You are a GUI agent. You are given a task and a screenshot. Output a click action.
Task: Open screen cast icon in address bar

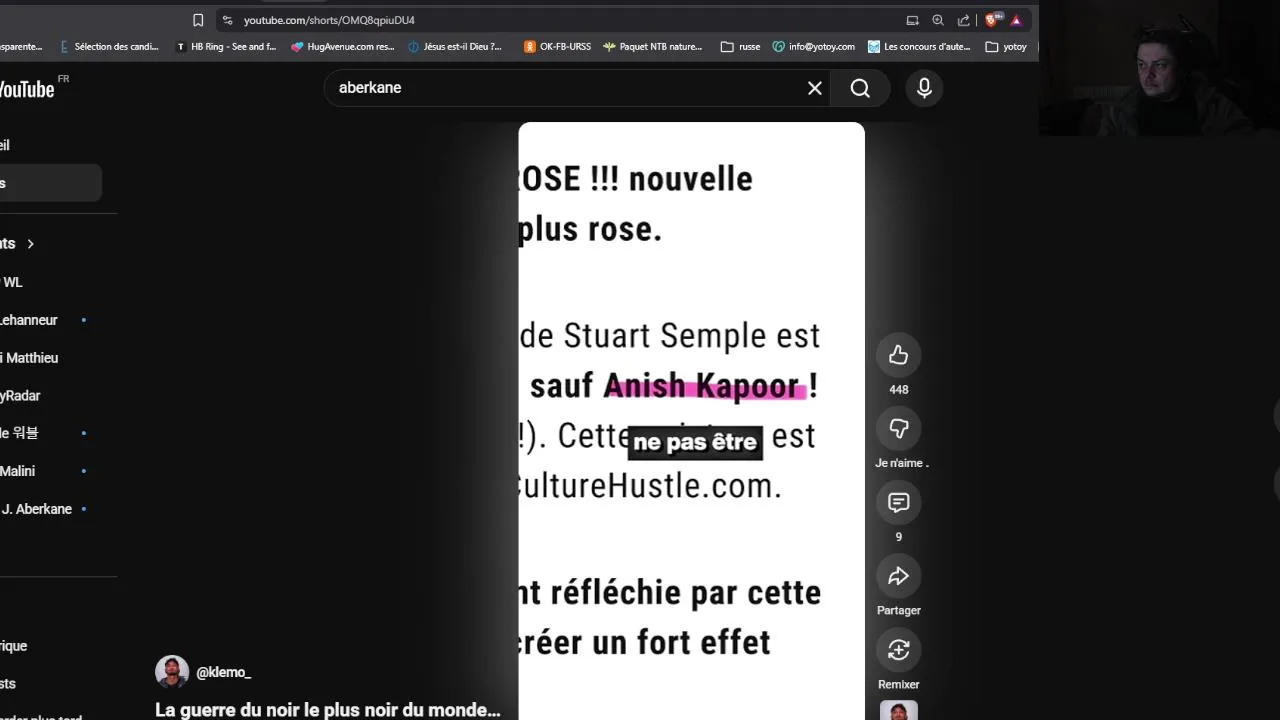pyautogui.click(x=912, y=20)
